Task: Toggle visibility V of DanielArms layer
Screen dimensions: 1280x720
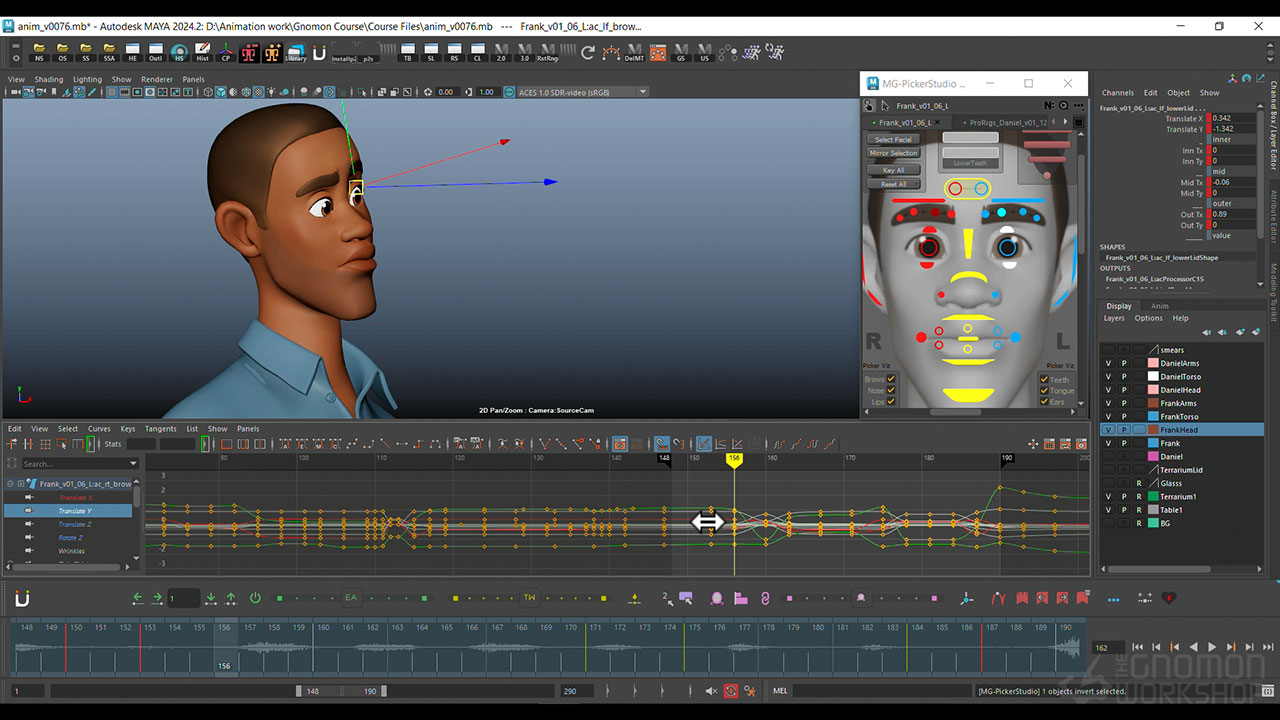Action: [x=1108, y=363]
